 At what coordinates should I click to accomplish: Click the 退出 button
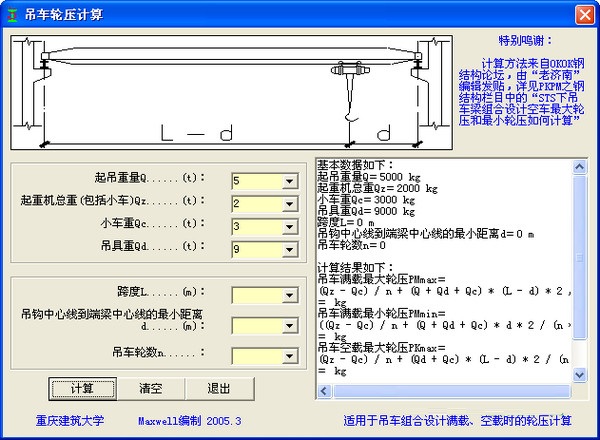219,389
